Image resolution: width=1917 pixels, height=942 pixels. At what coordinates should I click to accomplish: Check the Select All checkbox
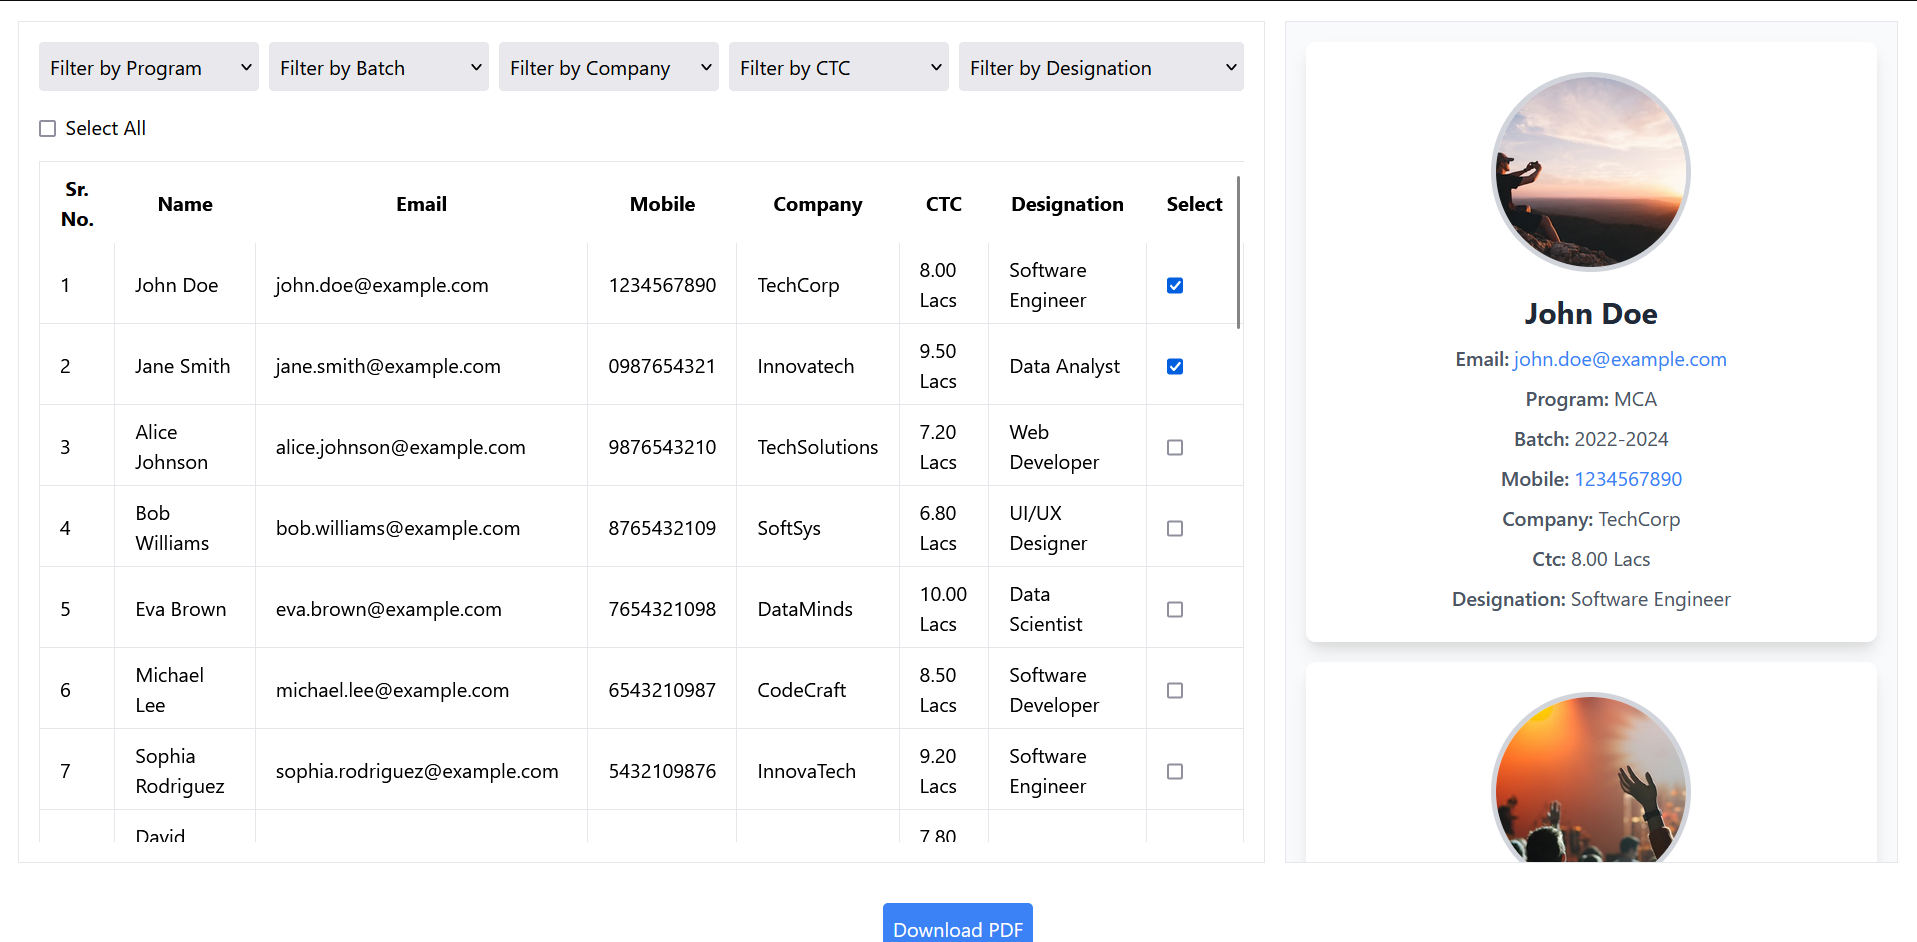[48, 129]
